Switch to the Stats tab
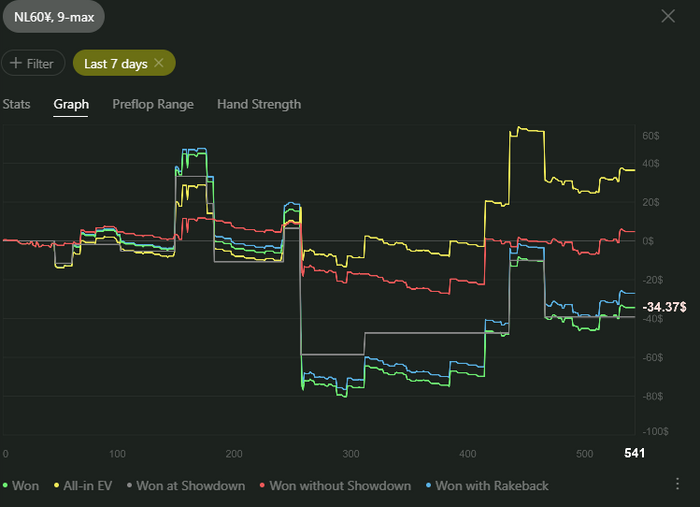Screen dimensions: 700x507 coord(16,104)
